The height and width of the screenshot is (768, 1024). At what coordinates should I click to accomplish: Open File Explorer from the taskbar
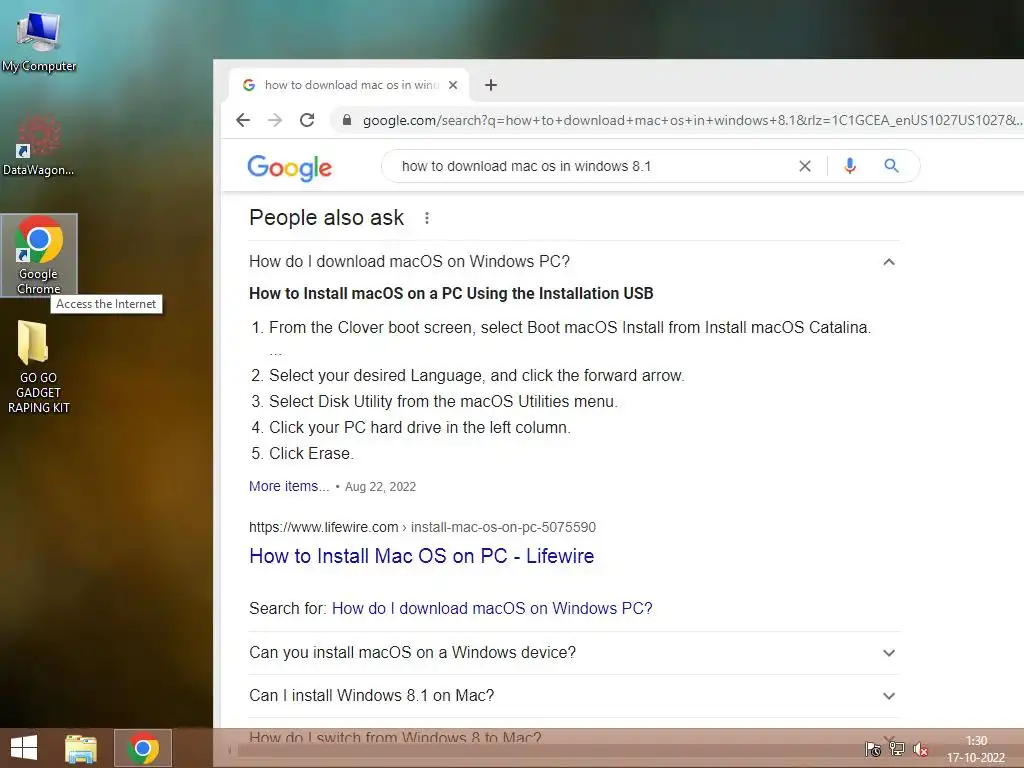point(81,748)
